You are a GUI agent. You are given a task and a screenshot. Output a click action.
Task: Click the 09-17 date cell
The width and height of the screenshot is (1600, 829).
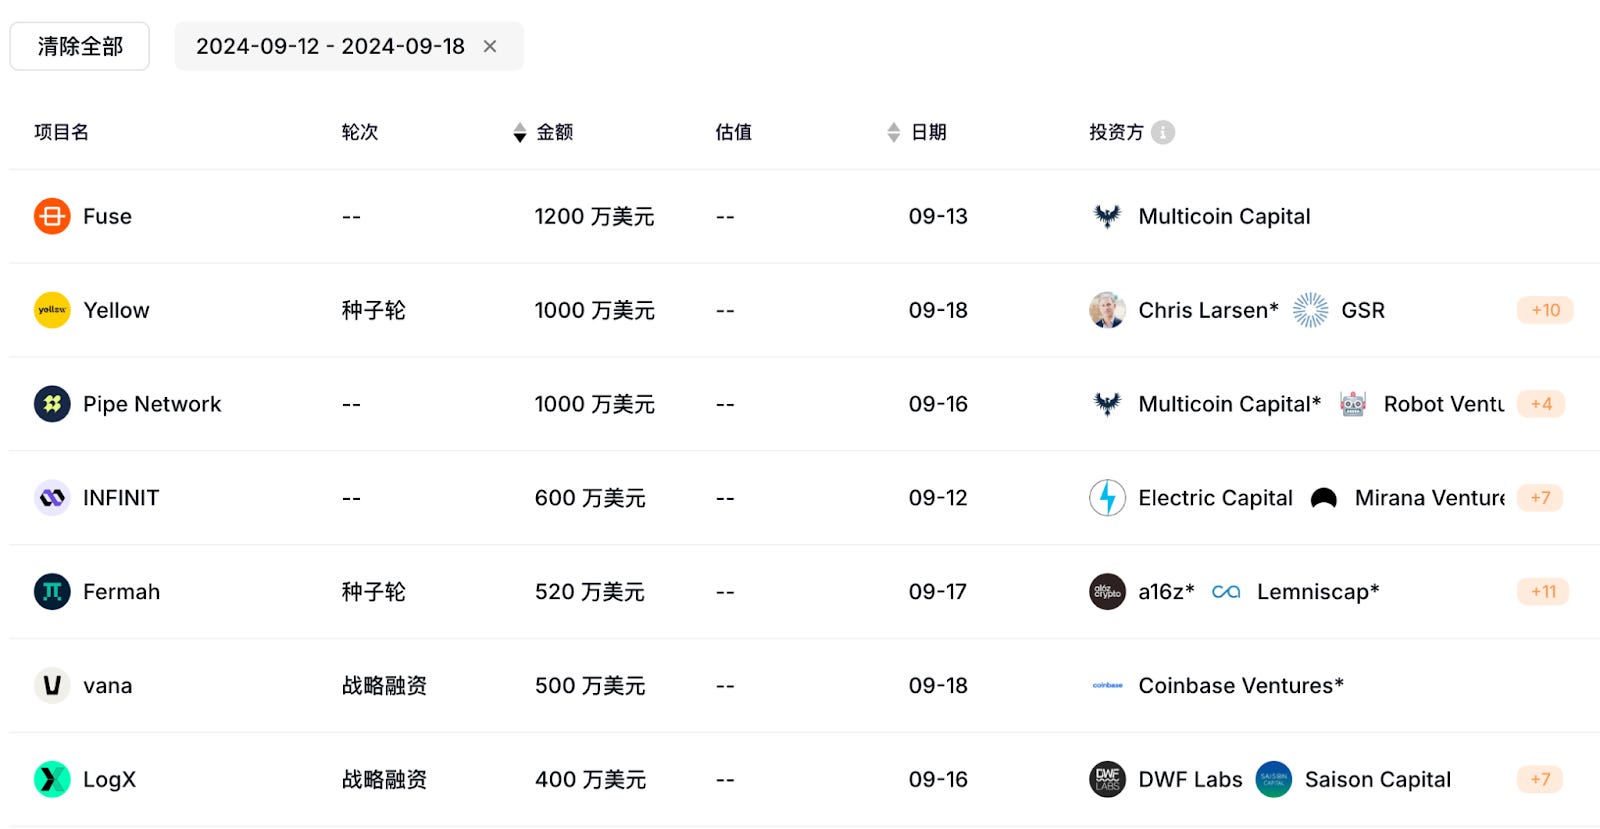[938, 592]
